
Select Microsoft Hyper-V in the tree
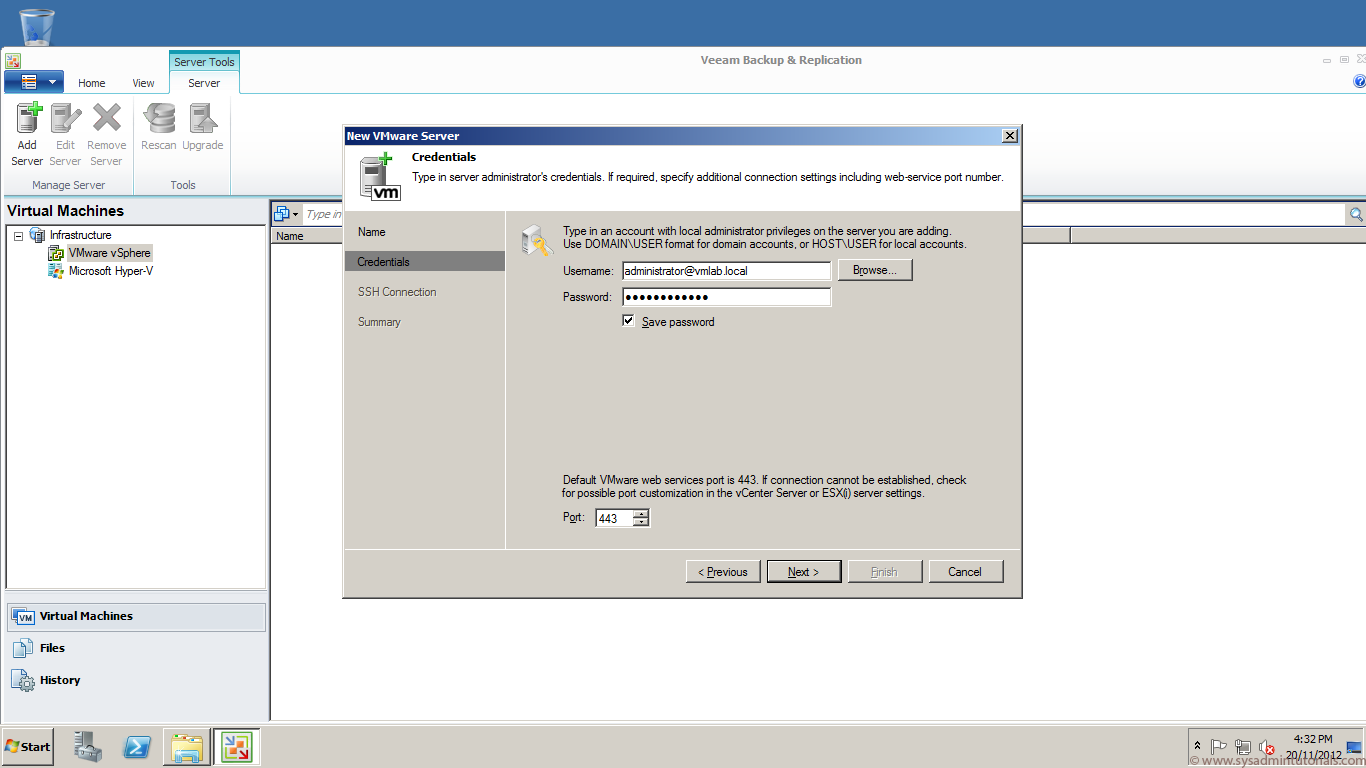[110, 271]
